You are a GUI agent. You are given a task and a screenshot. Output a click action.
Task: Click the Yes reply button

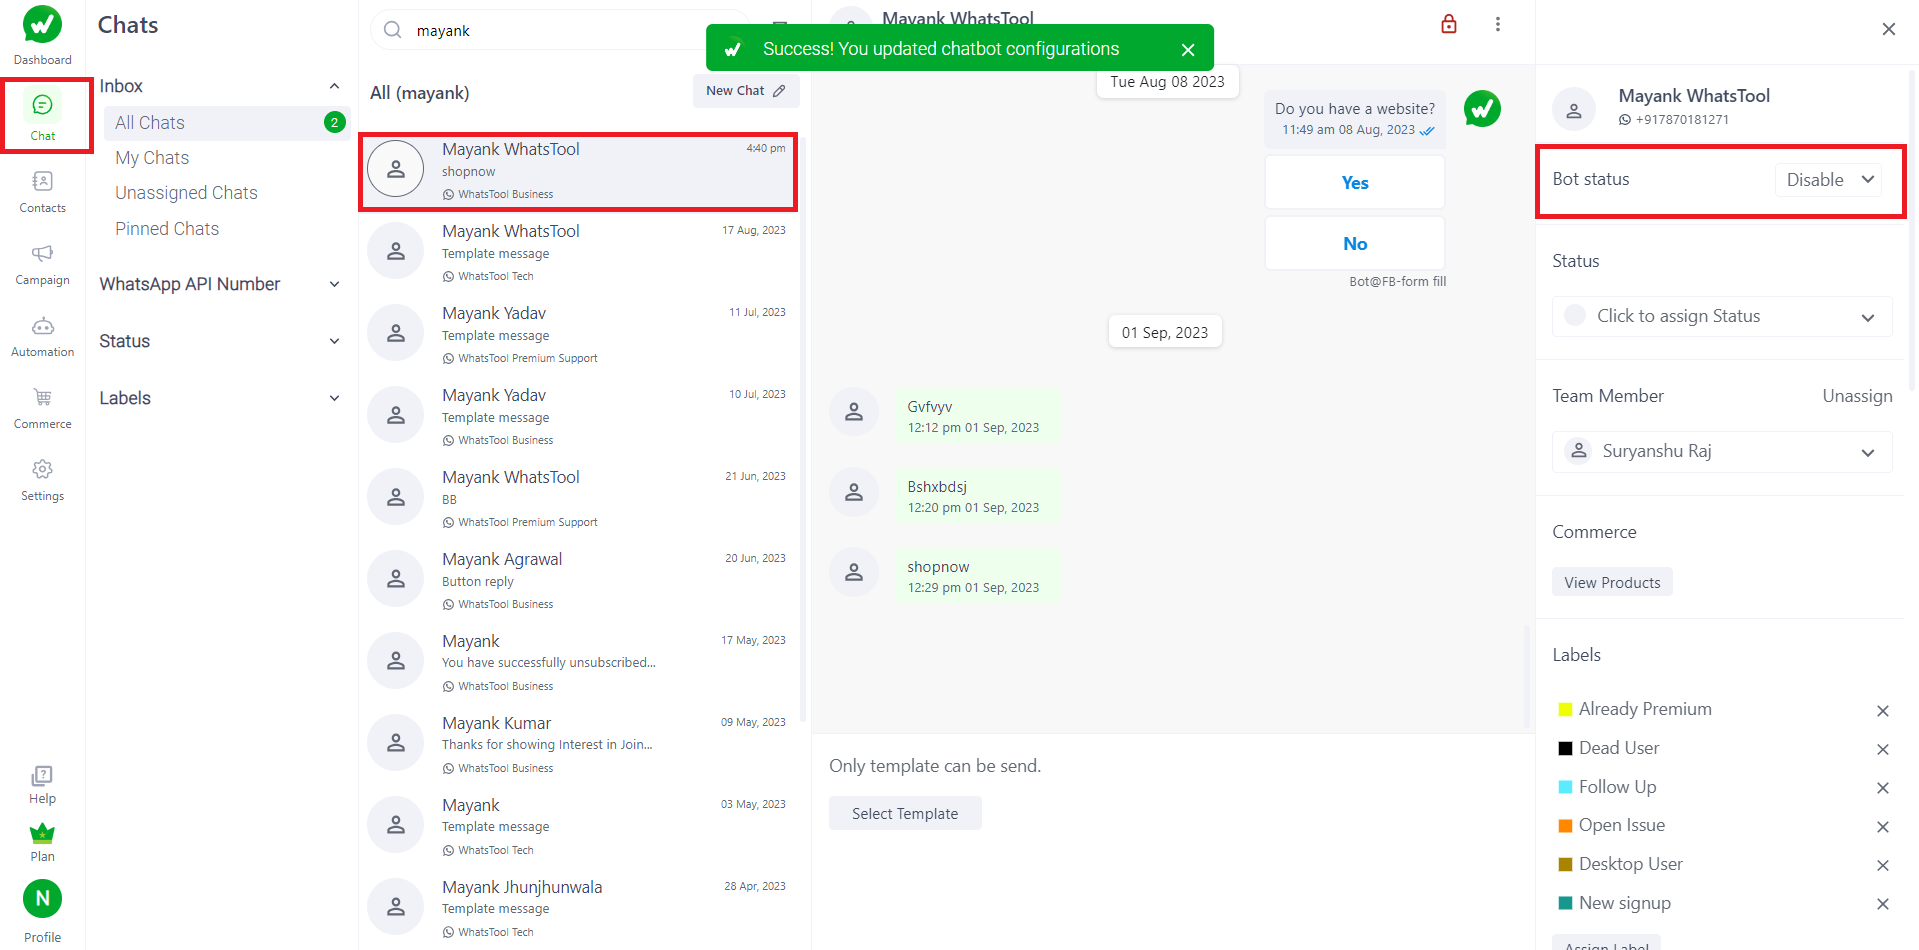[1355, 183]
